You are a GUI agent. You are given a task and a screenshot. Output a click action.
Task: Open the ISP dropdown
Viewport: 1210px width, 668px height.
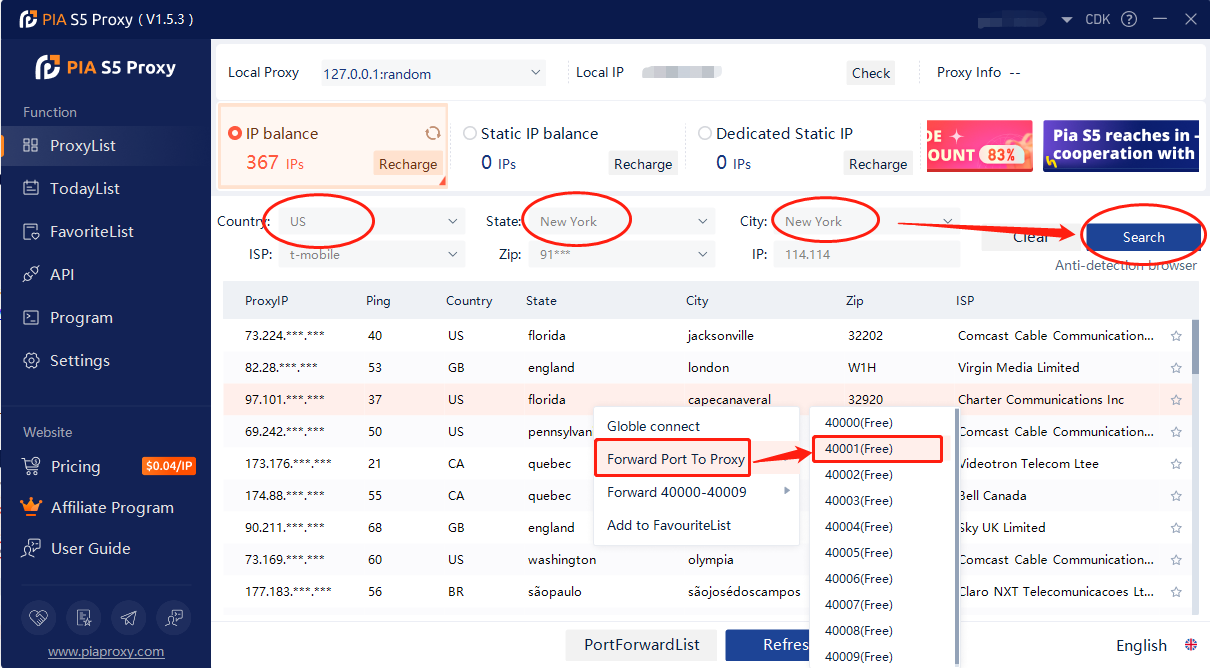tap(374, 254)
